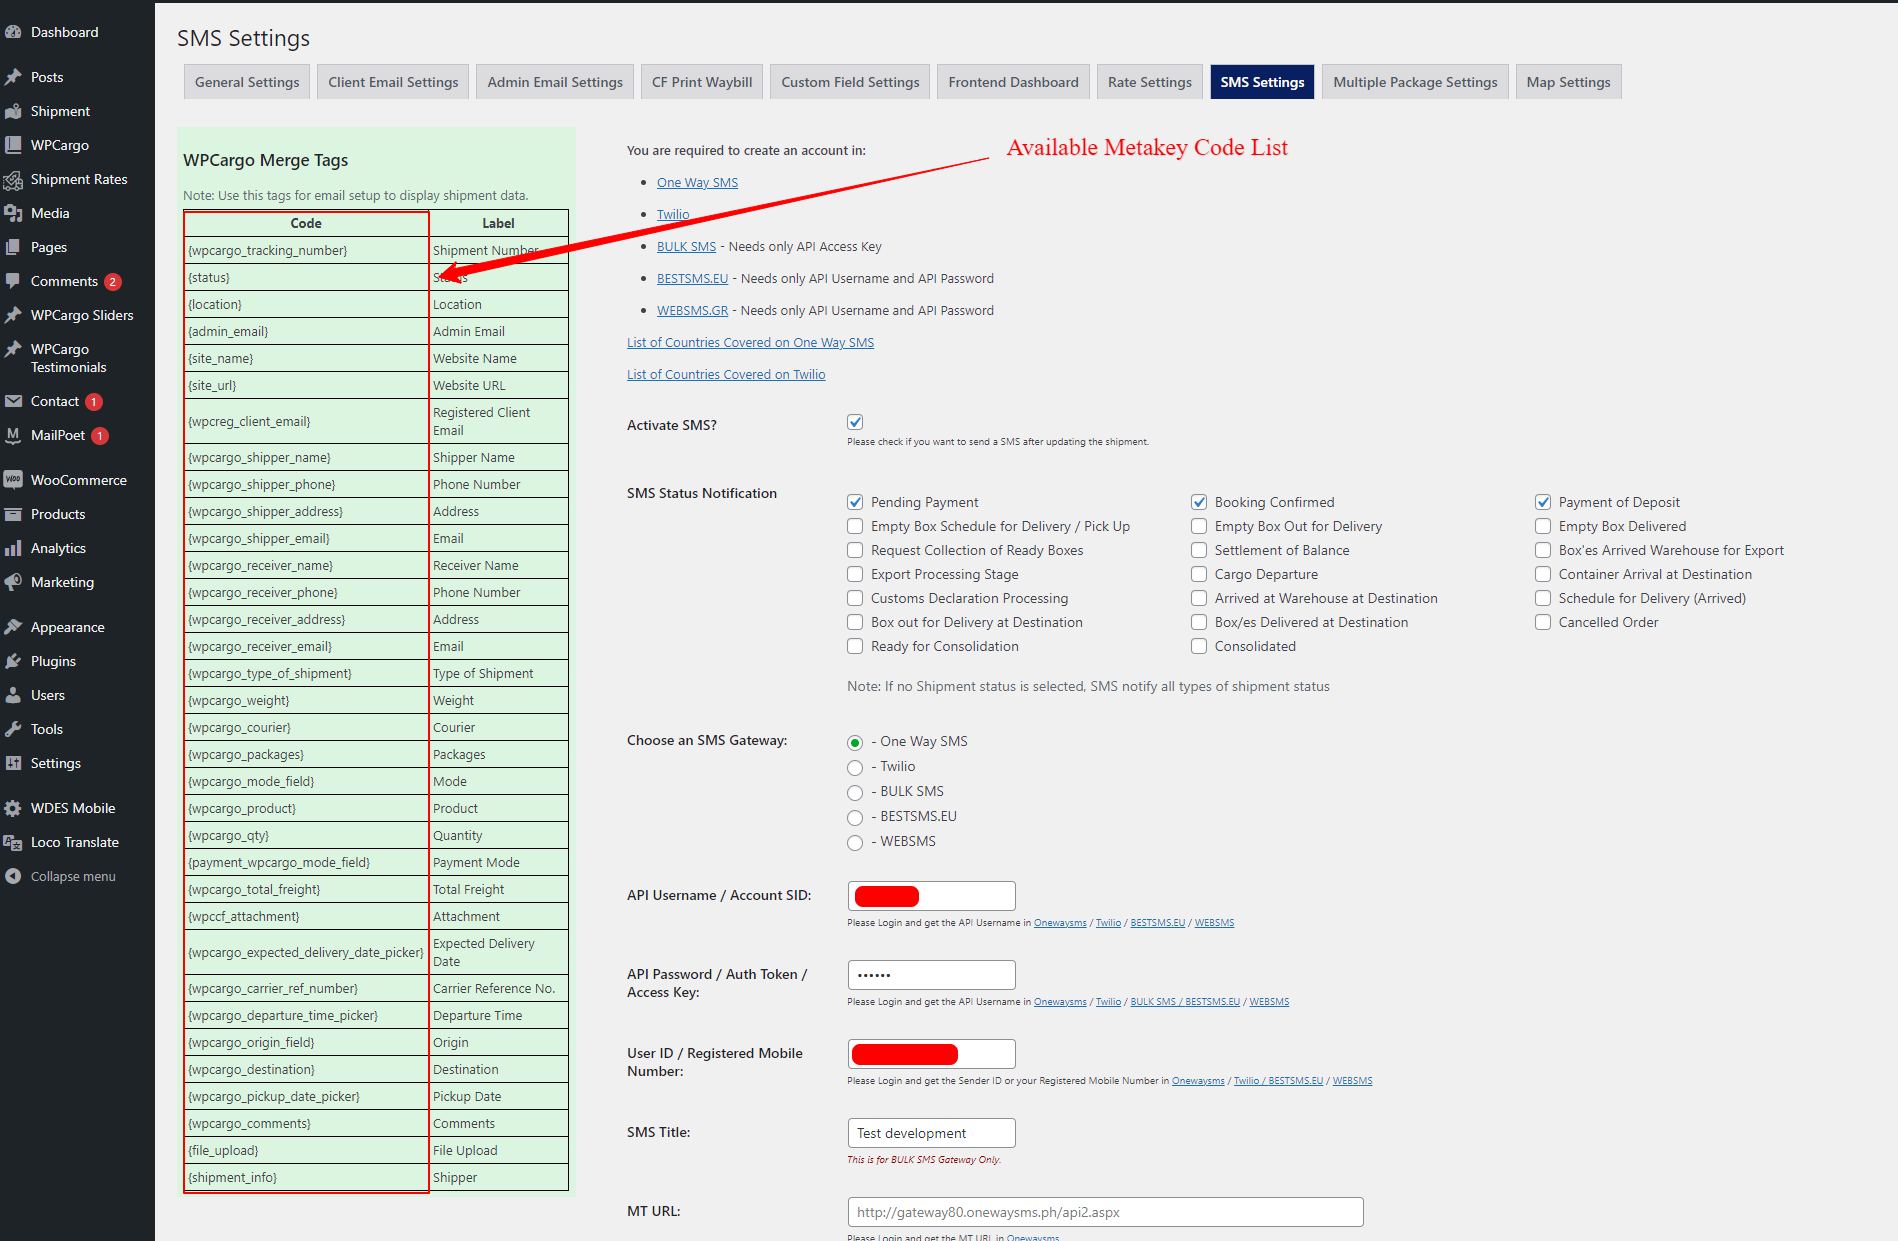Open the One Way SMS link

pyautogui.click(x=697, y=182)
